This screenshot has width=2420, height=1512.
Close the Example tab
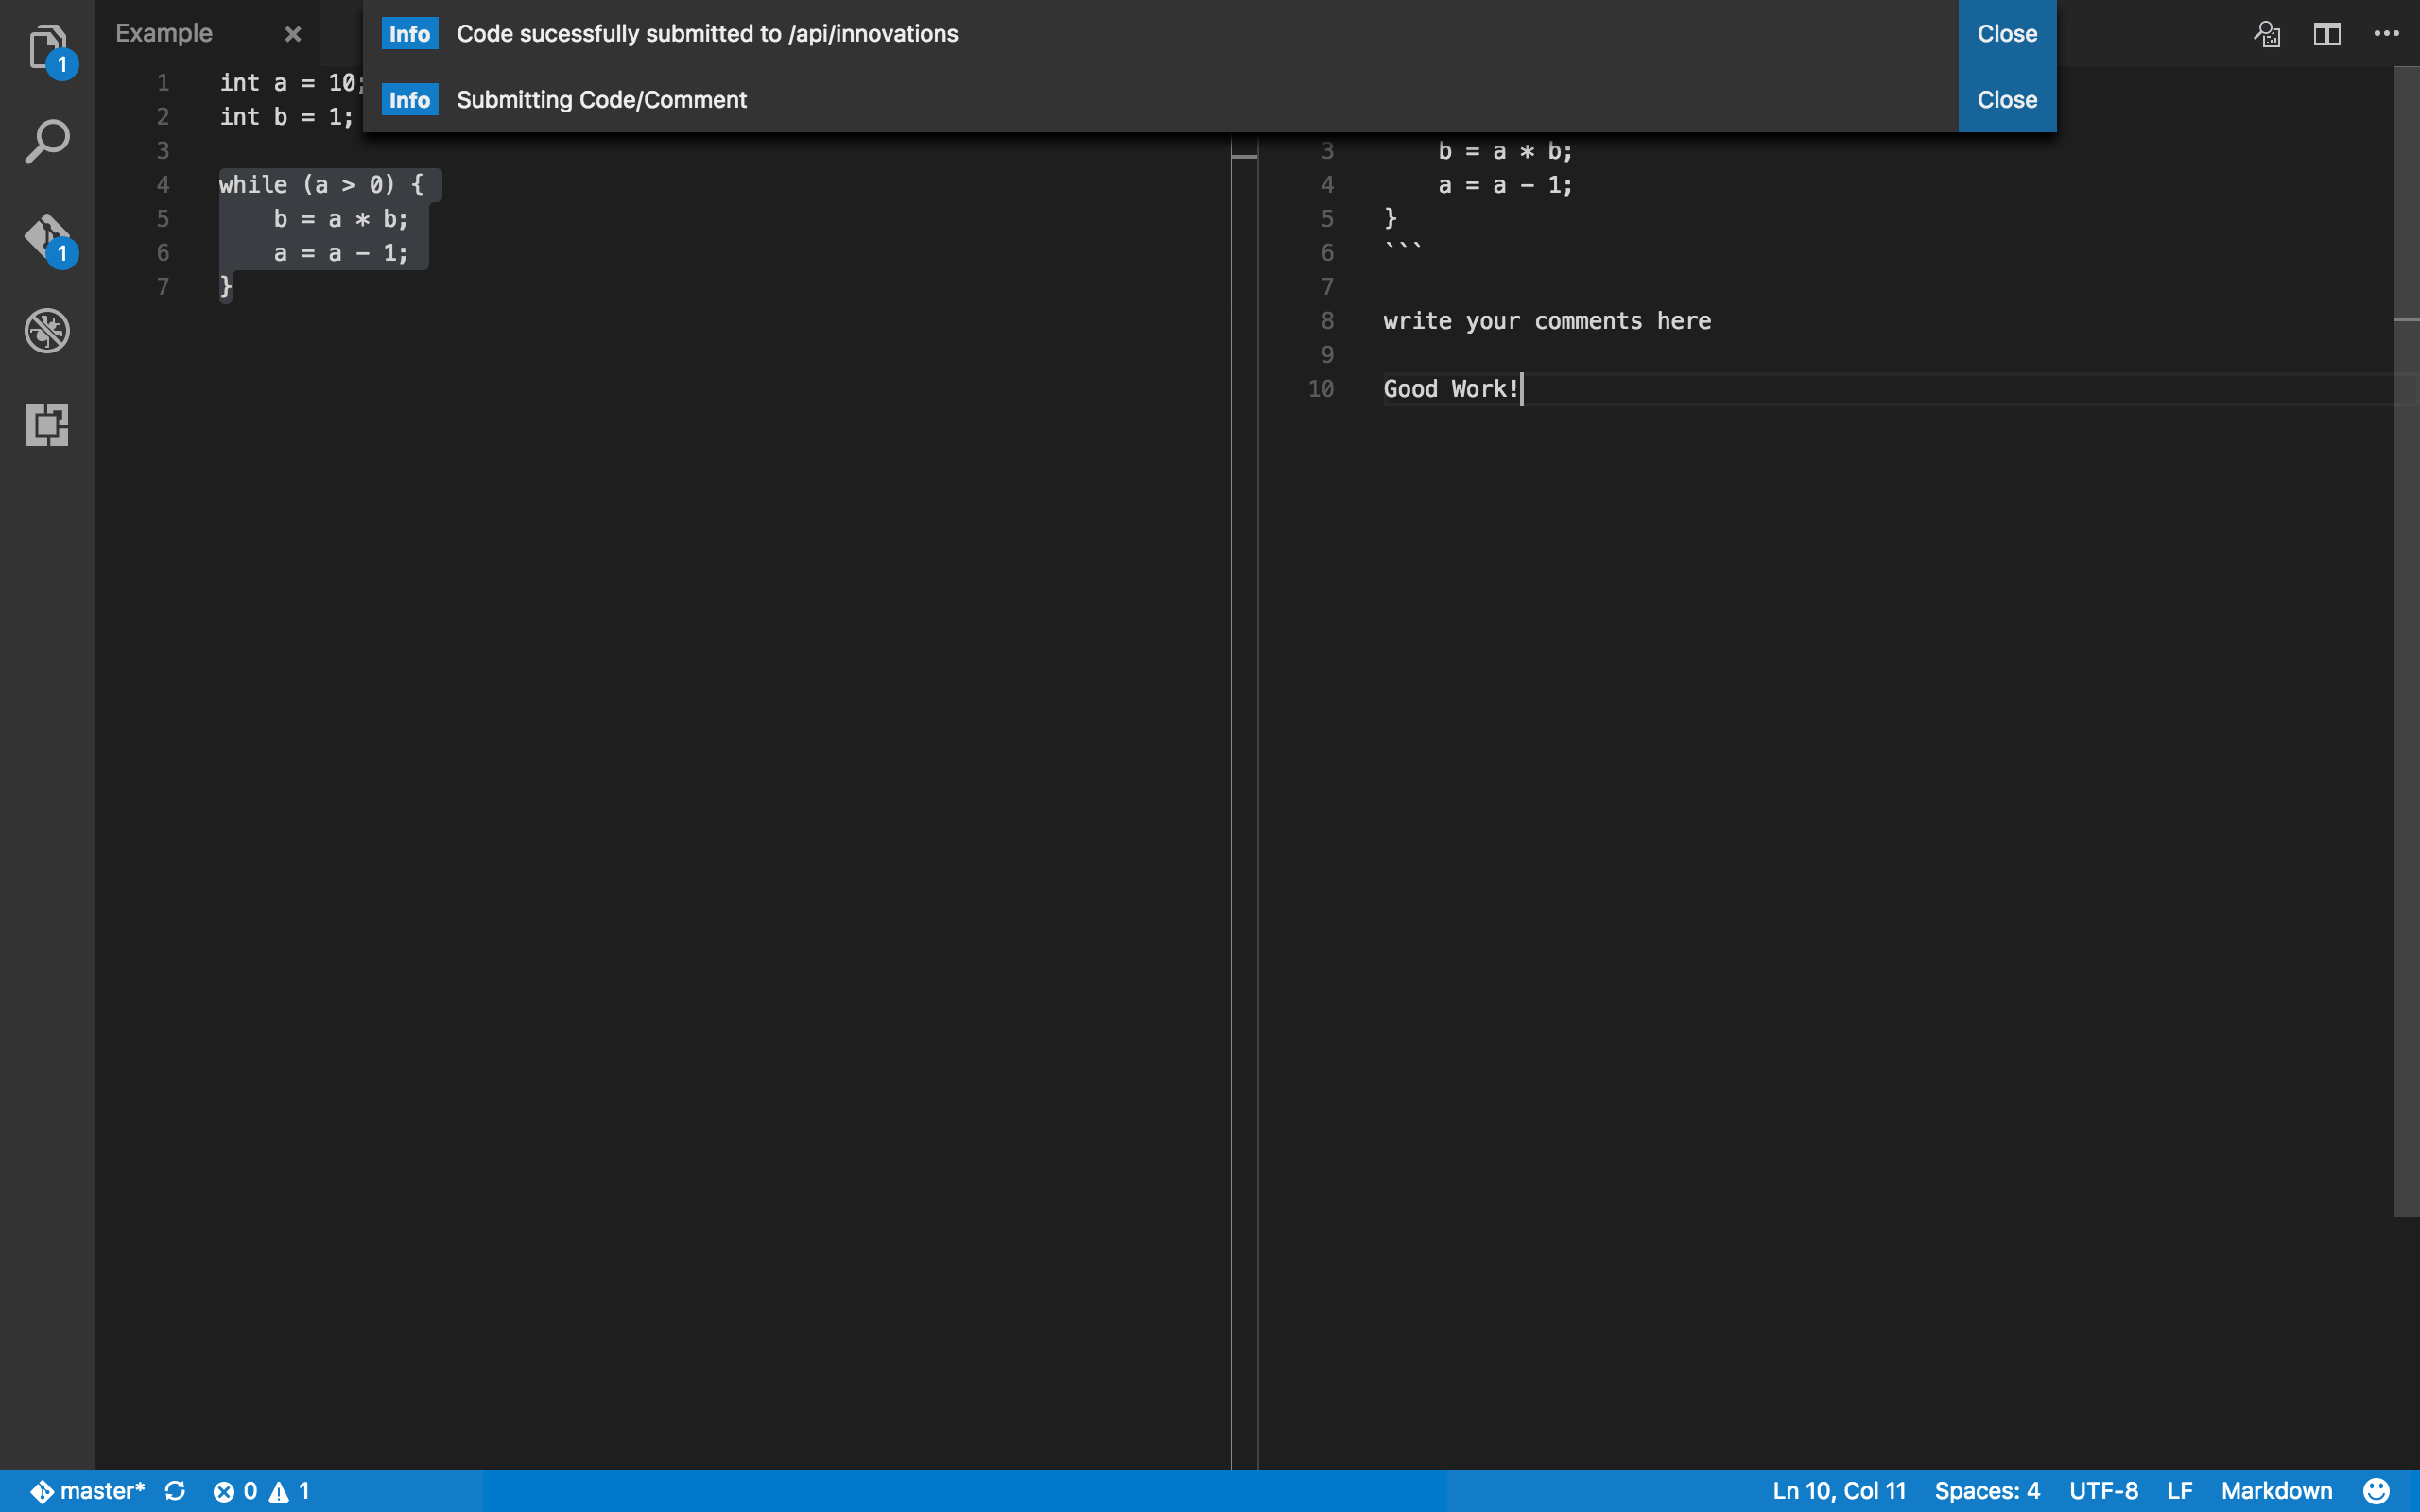point(292,34)
